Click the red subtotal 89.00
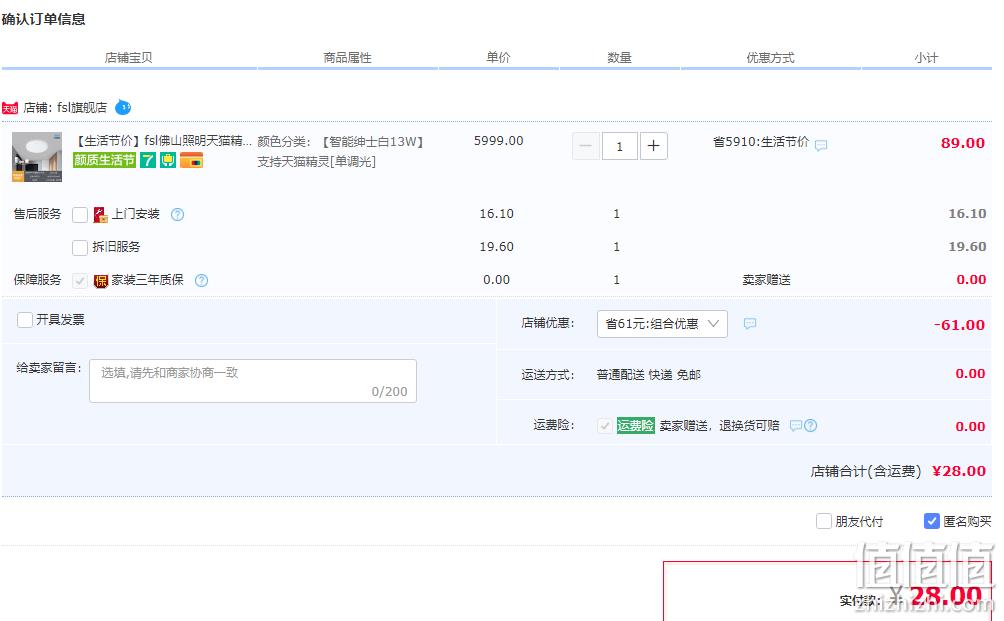 [x=962, y=143]
